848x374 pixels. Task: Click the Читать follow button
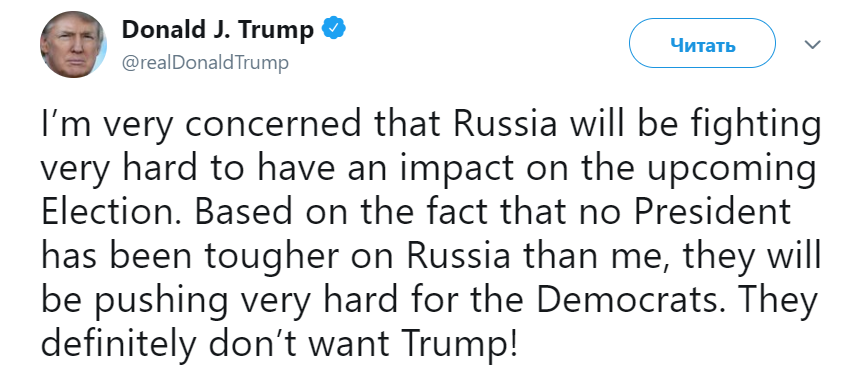click(703, 43)
